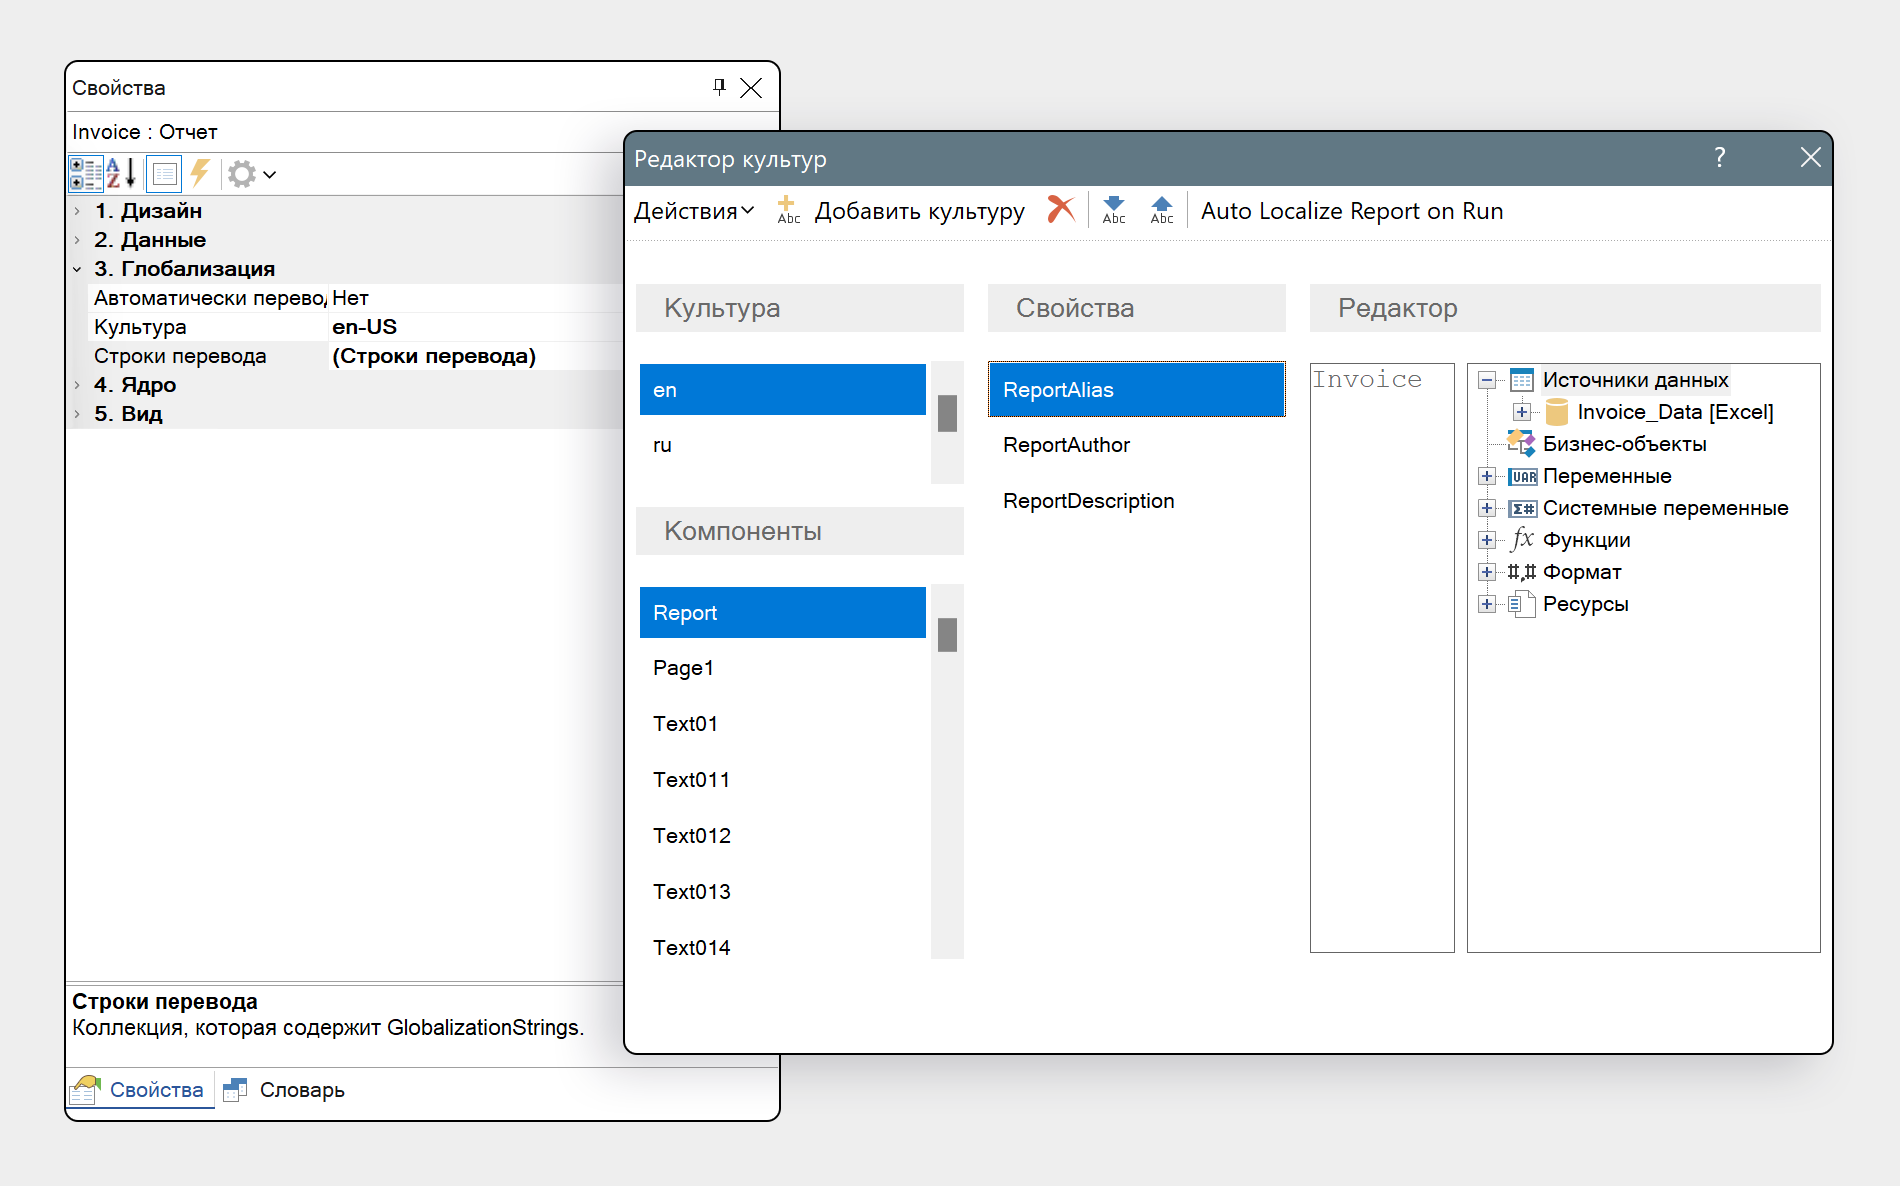Expand the 4. Ядро category

coord(77,385)
